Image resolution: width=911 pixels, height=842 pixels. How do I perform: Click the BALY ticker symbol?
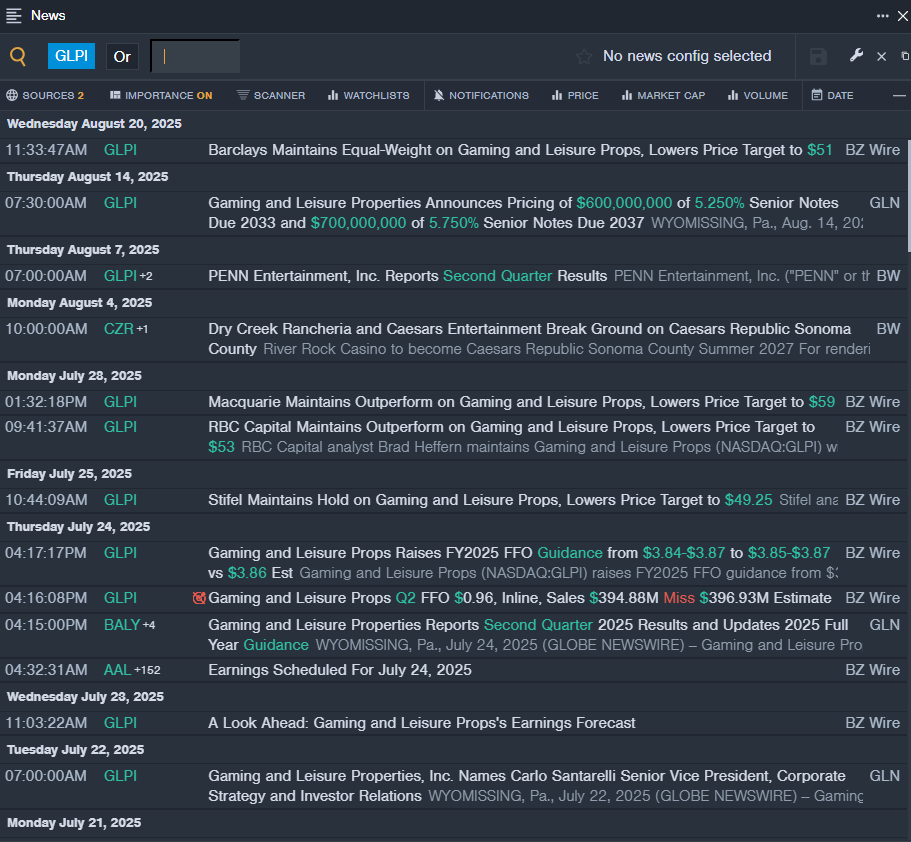click(122, 625)
